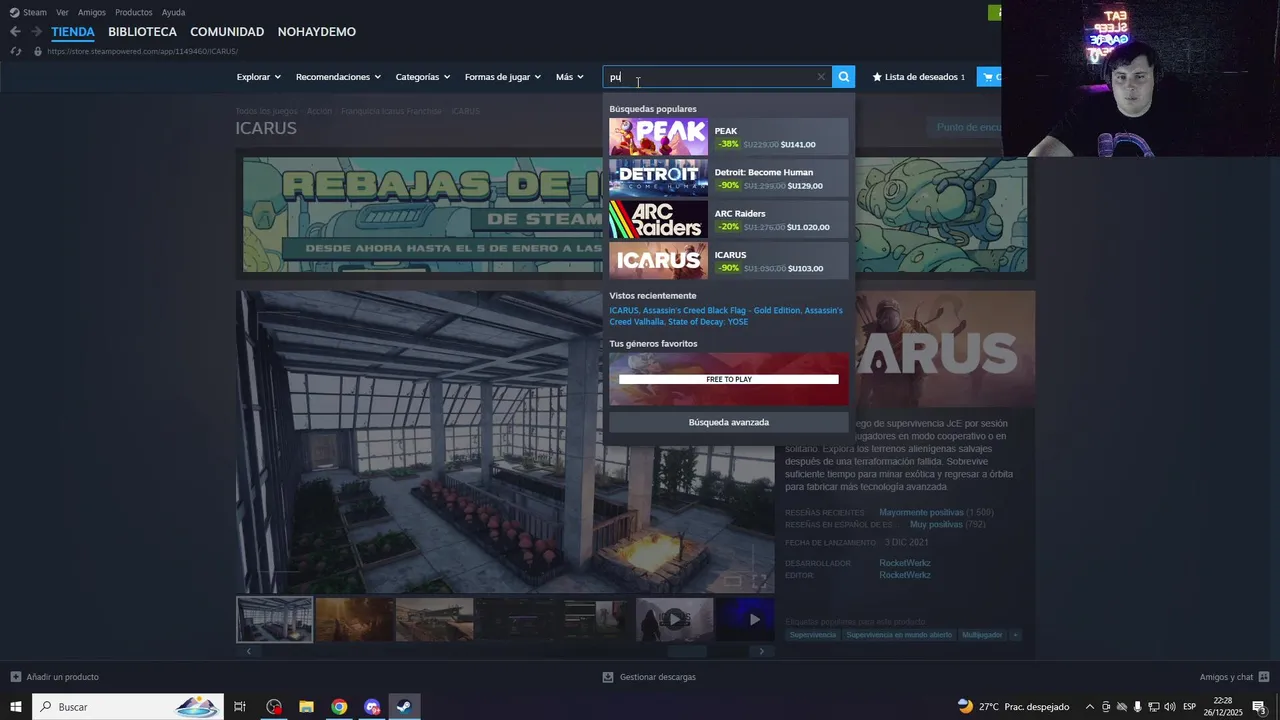The width and height of the screenshot is (1280, 720).
Task: Open Amigos y chat
Action: [x=1234, y=677]
